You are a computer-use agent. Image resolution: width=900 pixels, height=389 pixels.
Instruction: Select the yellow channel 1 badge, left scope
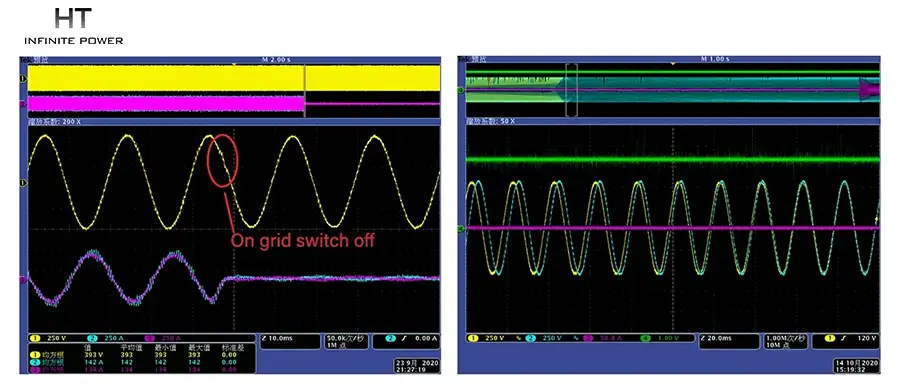(x=36, y=339)
